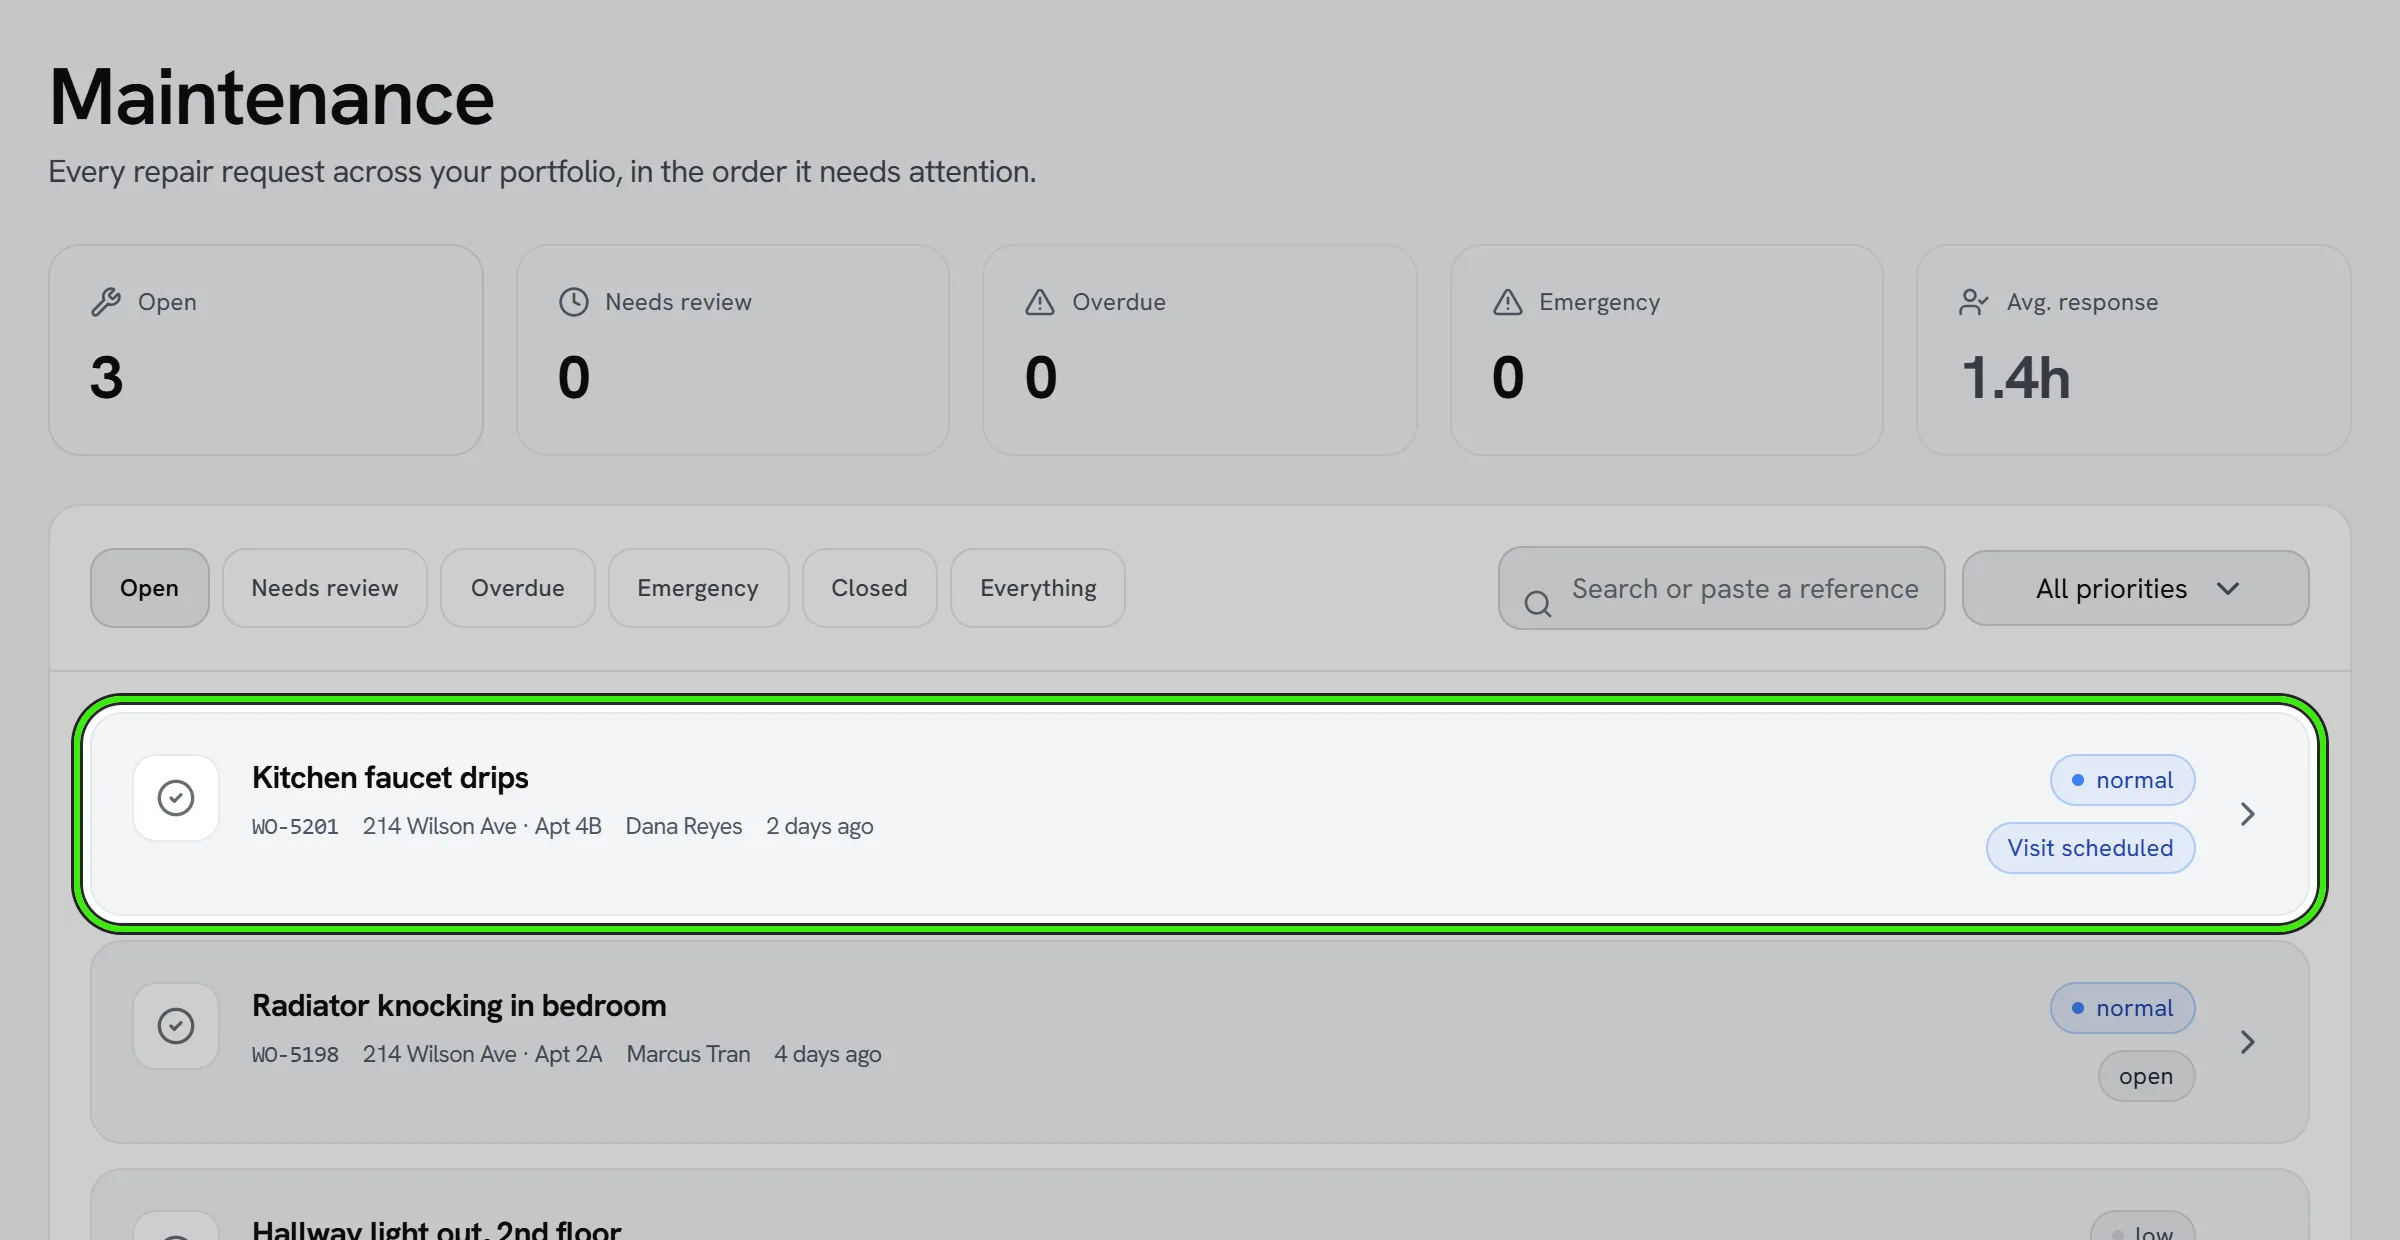
Task: Open the Kitchen faucet drips title
Action: [x=390, y=778]
